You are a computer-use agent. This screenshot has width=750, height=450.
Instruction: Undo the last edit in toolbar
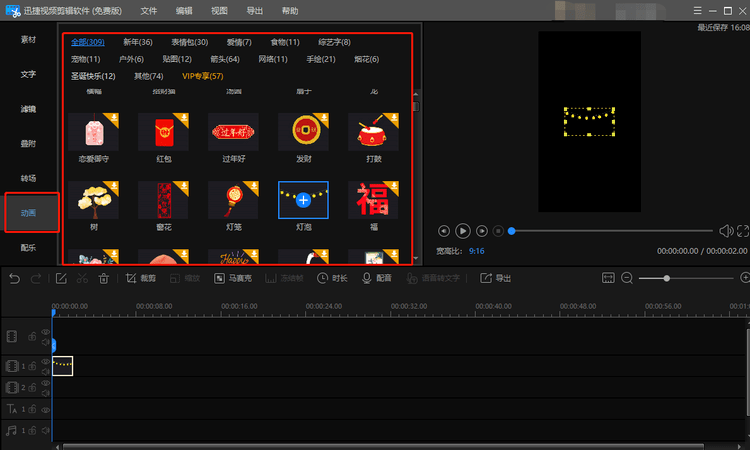(14, 278)
